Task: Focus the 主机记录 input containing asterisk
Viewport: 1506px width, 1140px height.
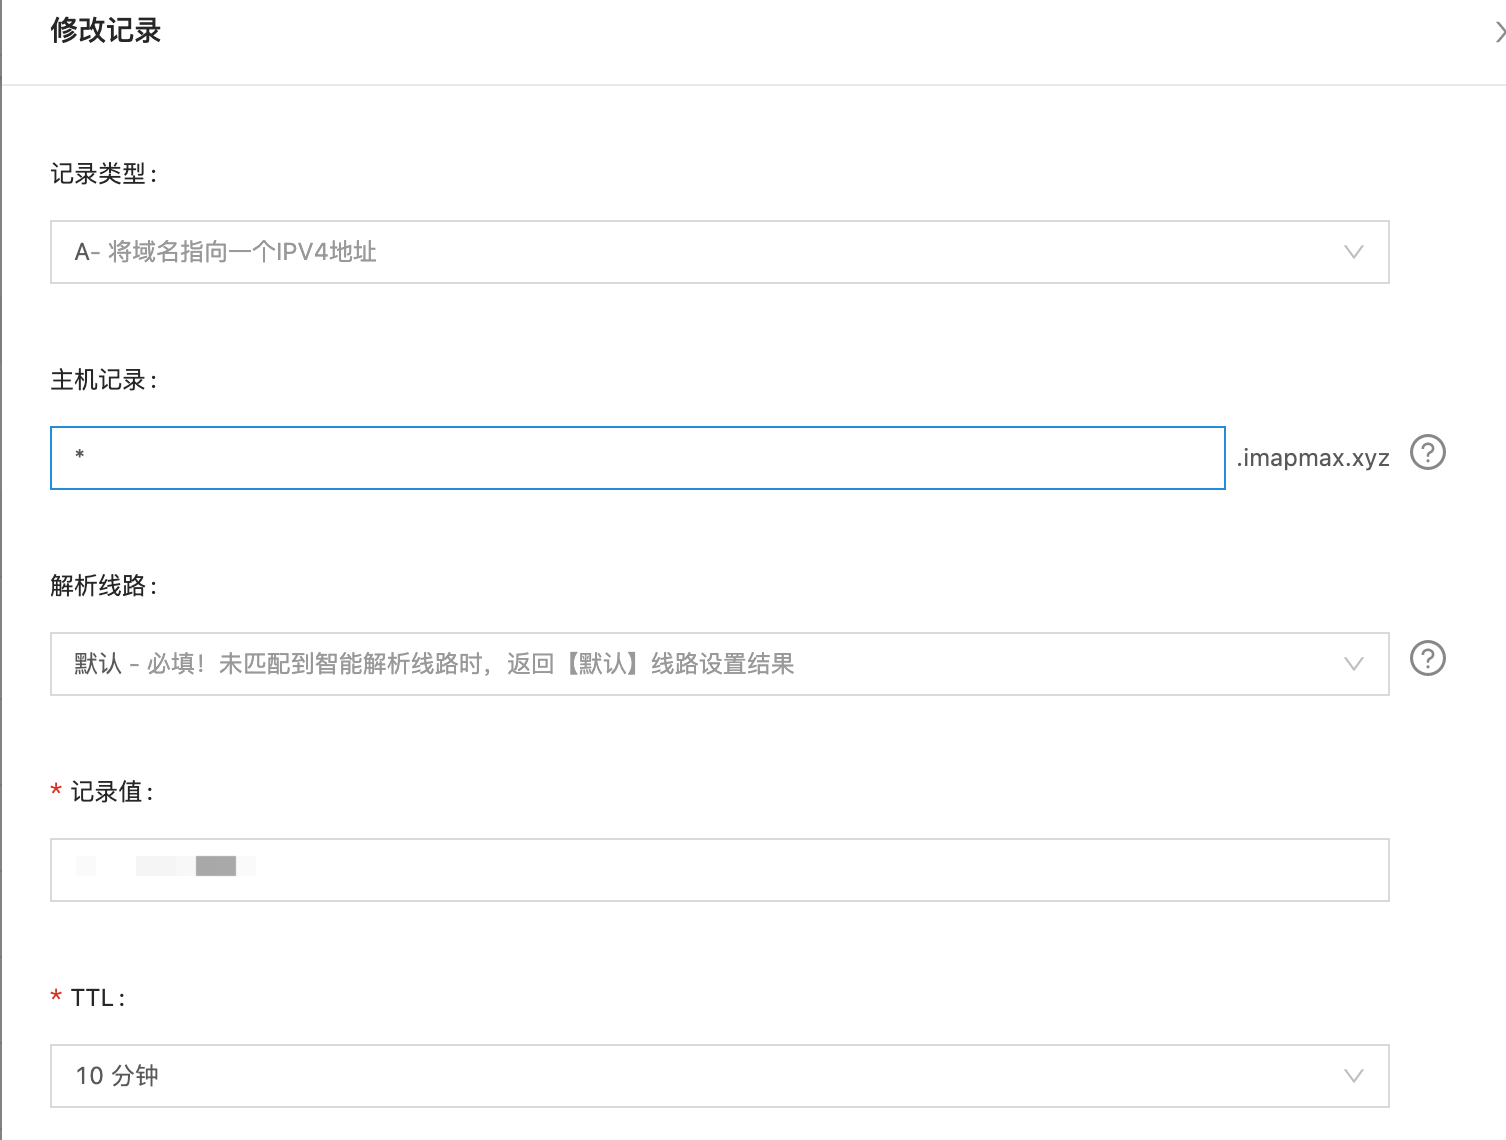Action: (637, 458)
